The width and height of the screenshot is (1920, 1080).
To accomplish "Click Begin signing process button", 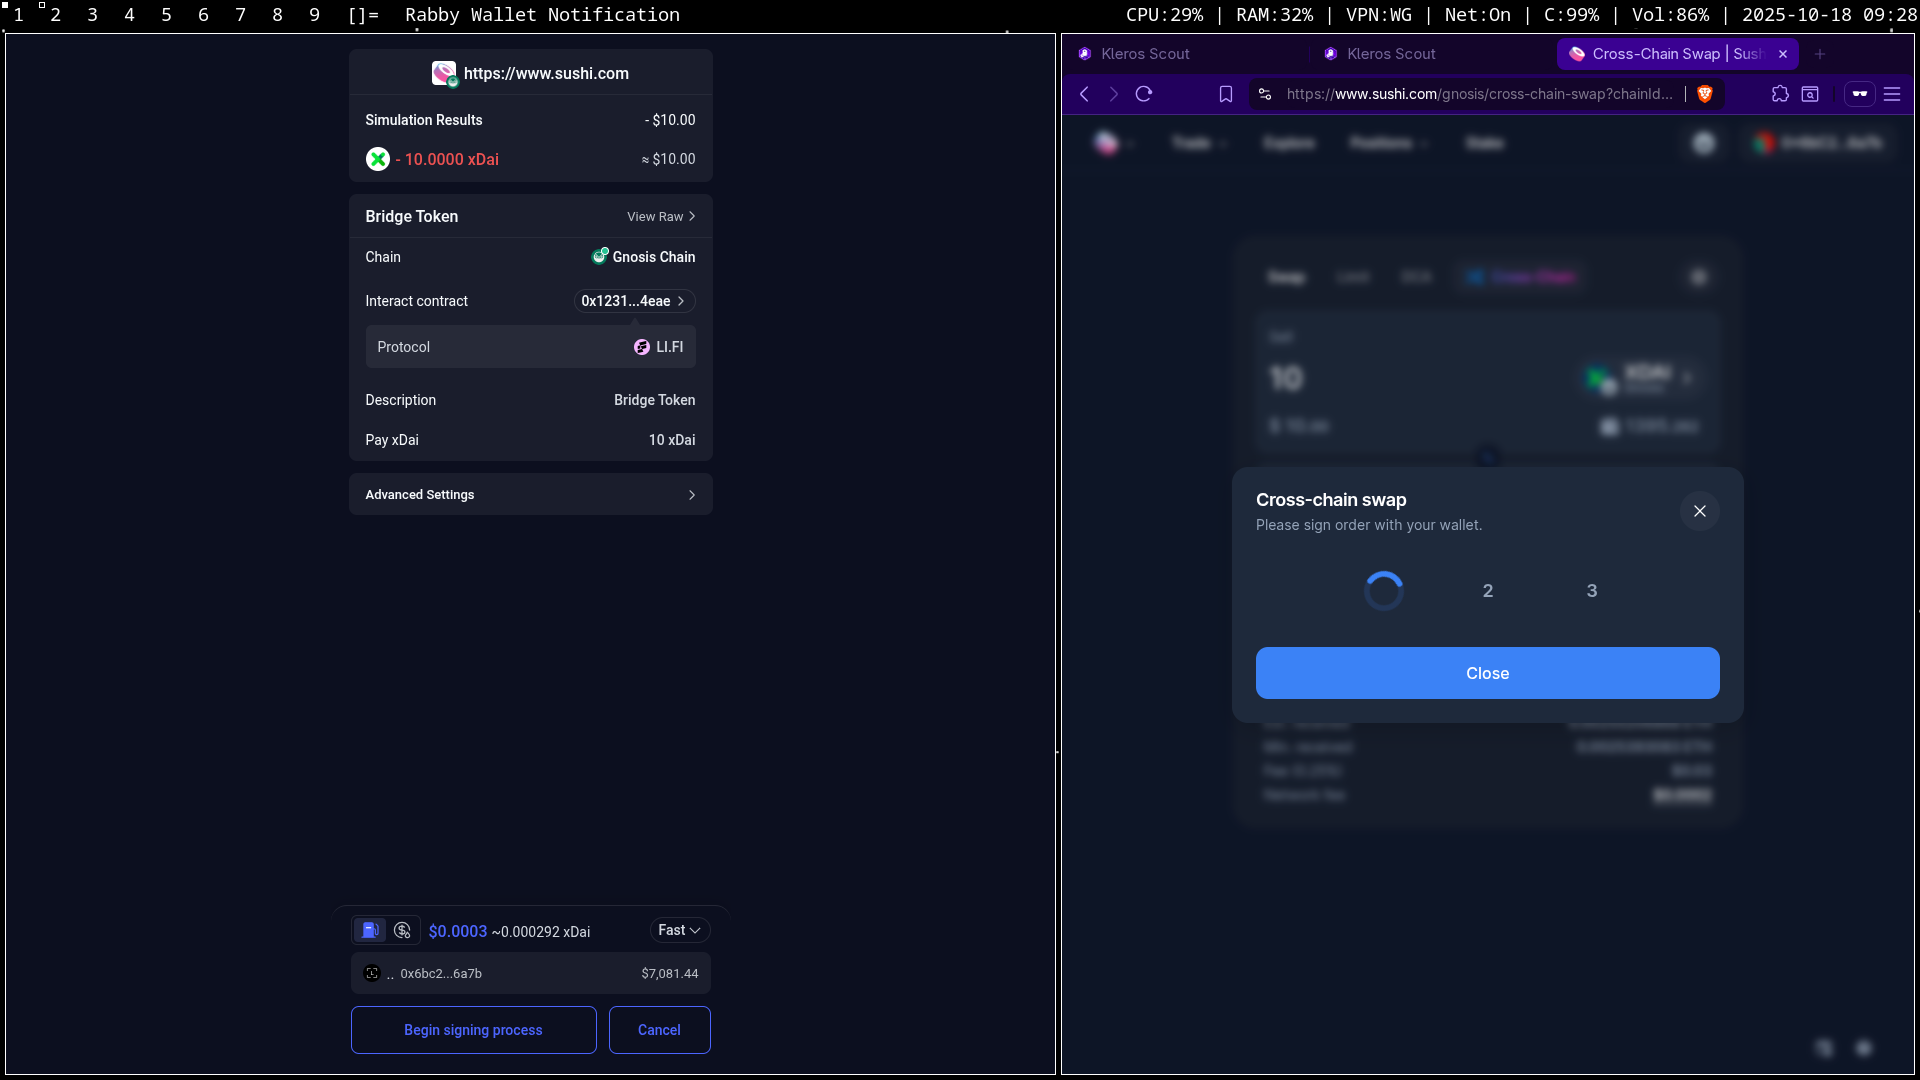I will coord(473,1030).
